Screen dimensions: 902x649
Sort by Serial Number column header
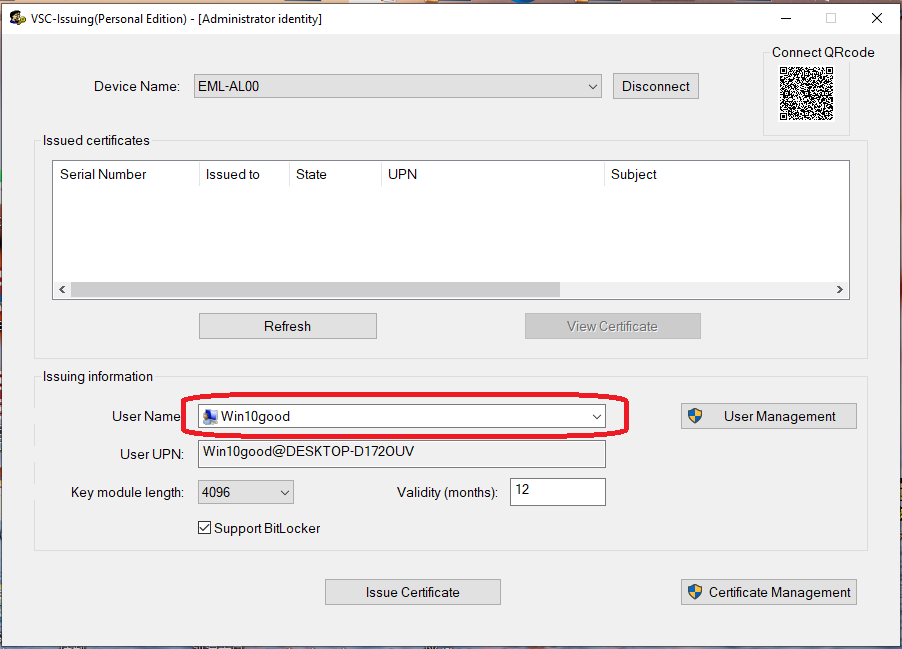pyautogui.click(x=103, y=175)
